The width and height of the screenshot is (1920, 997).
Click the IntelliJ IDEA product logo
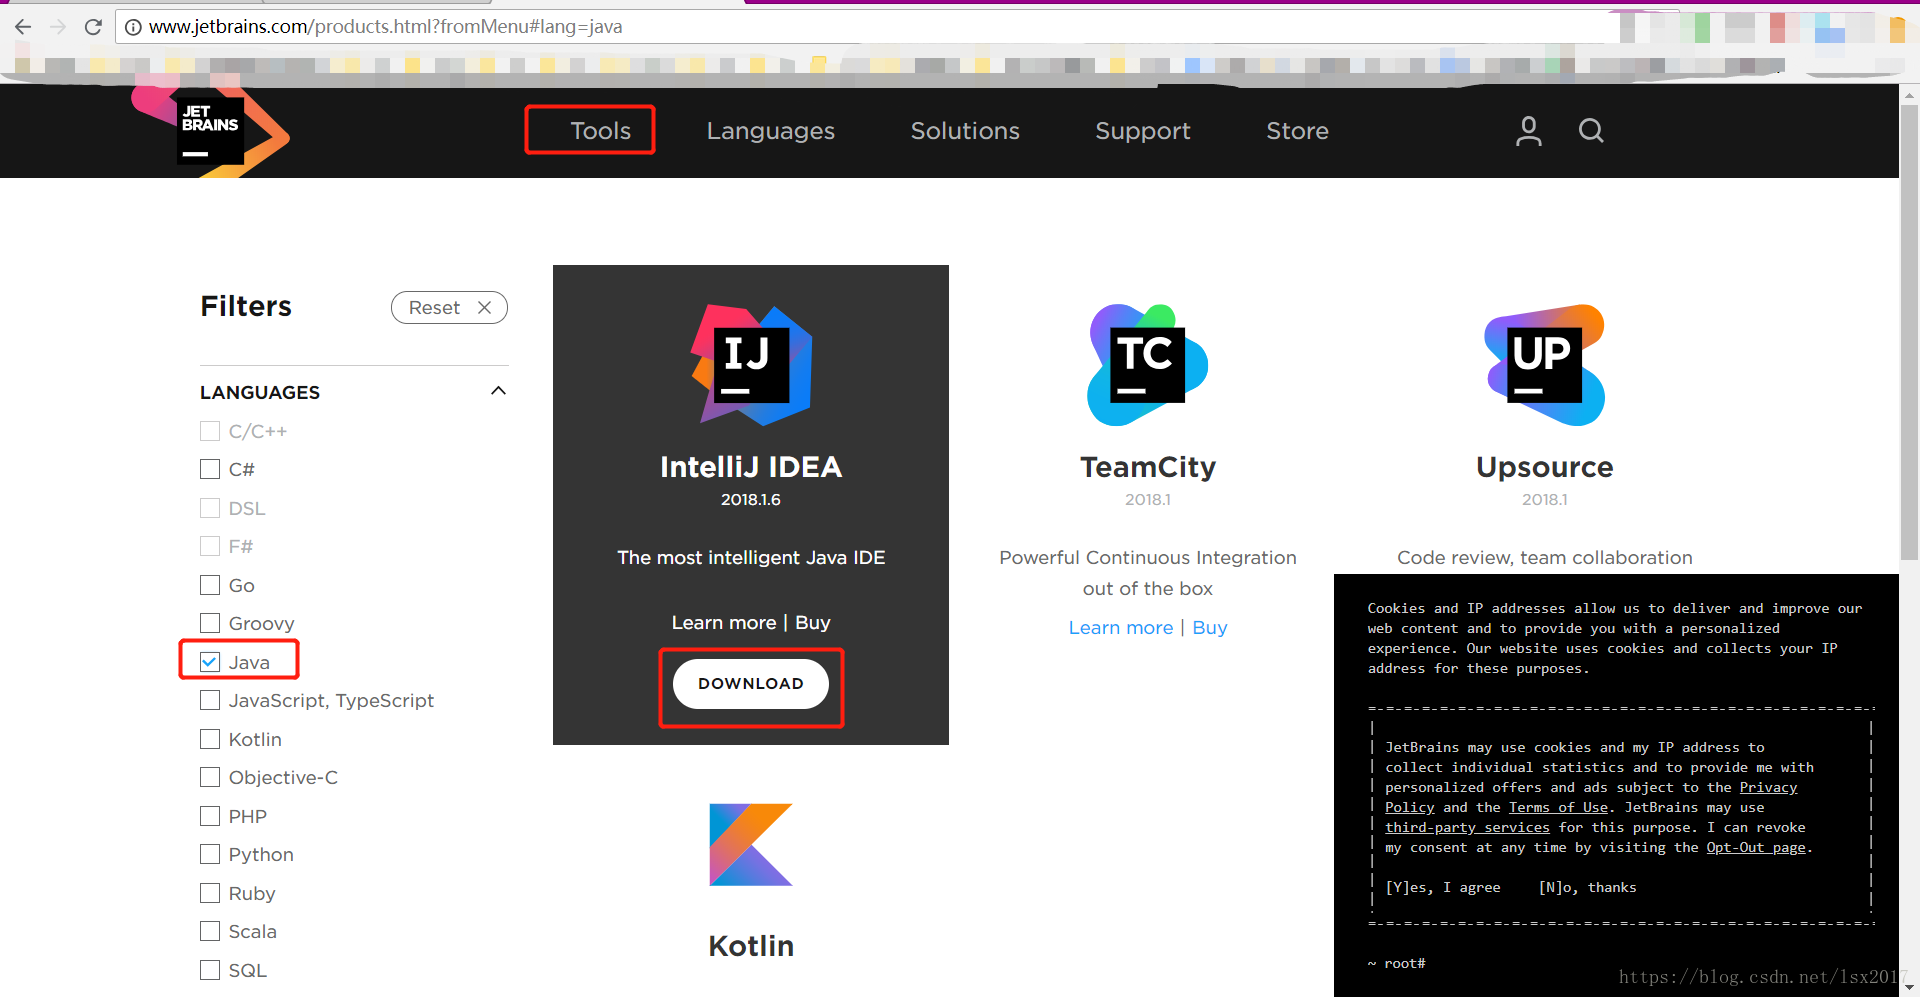coord(751,365)
